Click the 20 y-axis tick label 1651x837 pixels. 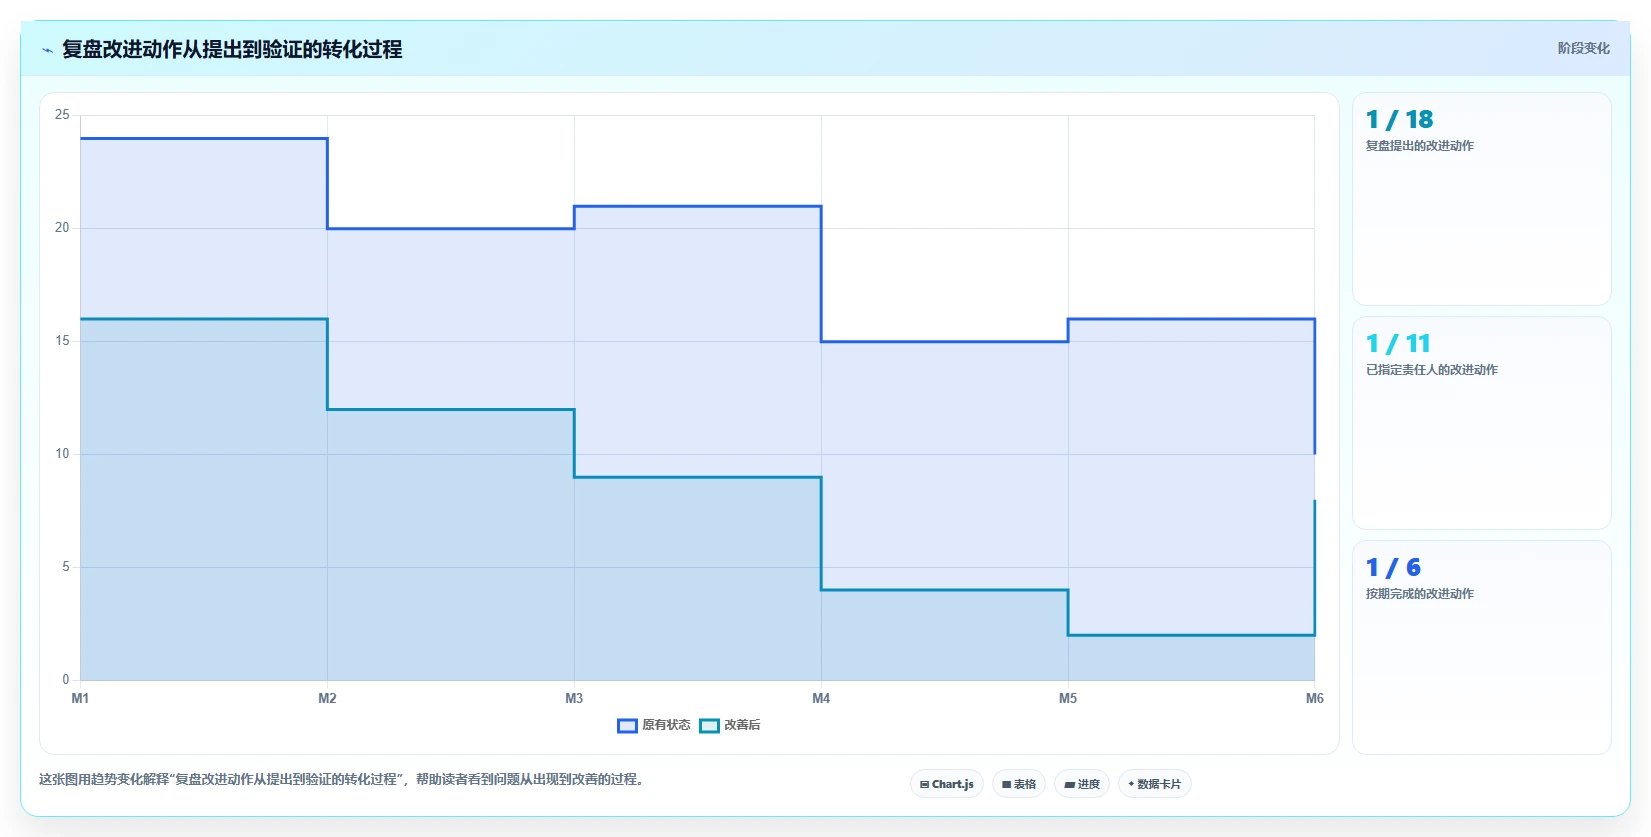pos(62,228)
